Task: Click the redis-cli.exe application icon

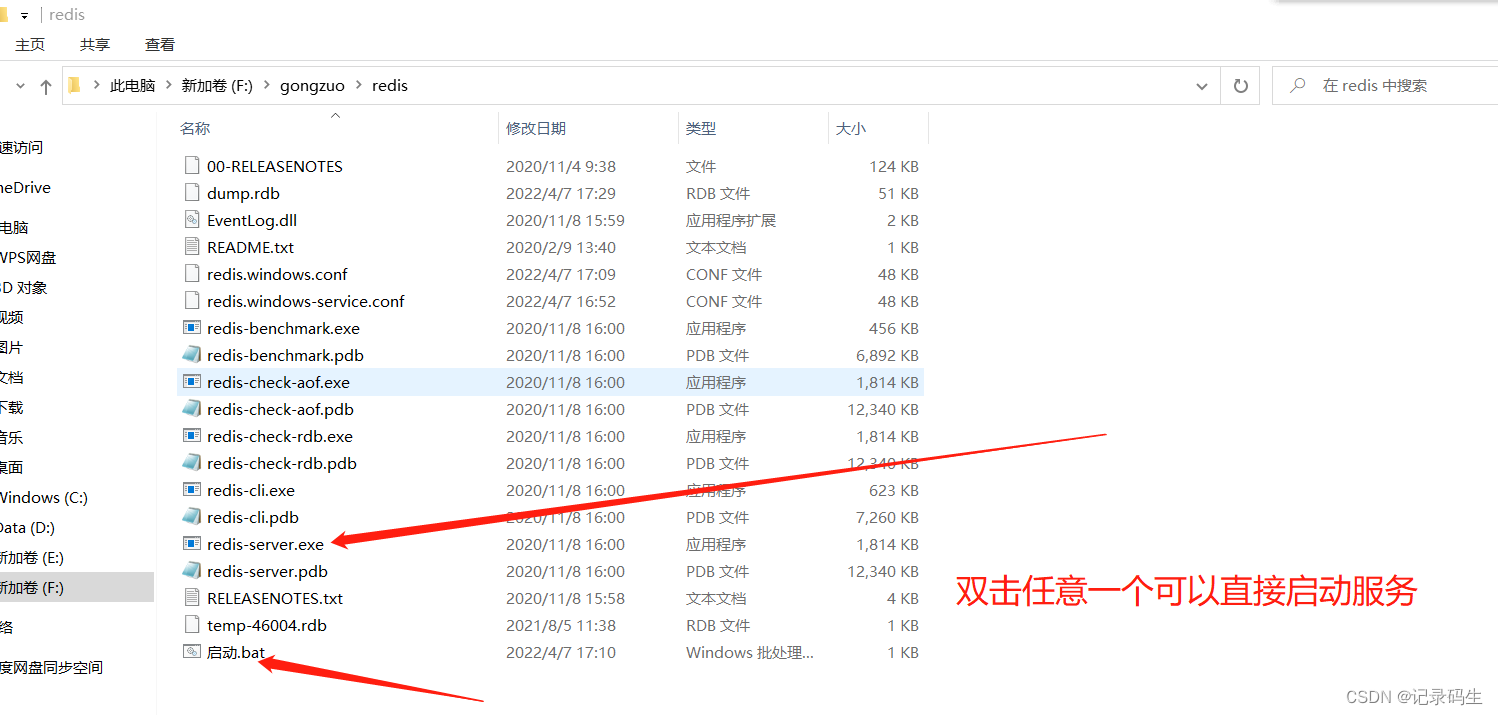Action: coord(192,490)
